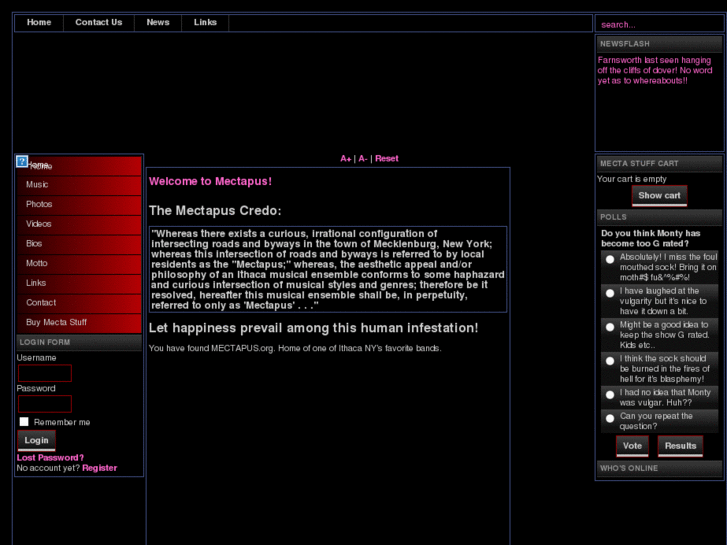Open the Welcome to Mectapus! heading link
The image size is (727, 545).
pos(210,181)
